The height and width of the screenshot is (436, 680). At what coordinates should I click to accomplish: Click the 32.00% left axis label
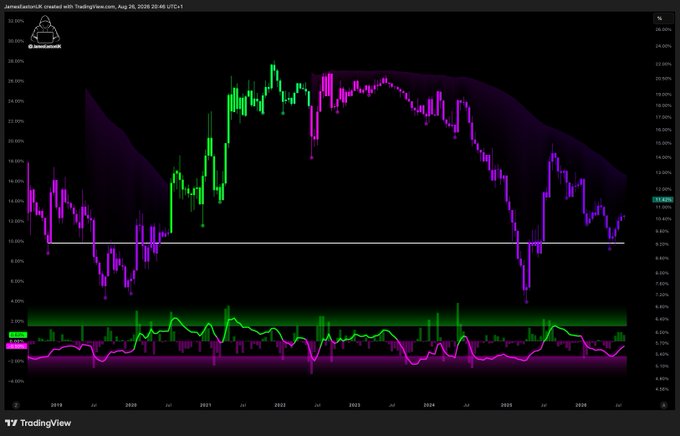(16, 21)
